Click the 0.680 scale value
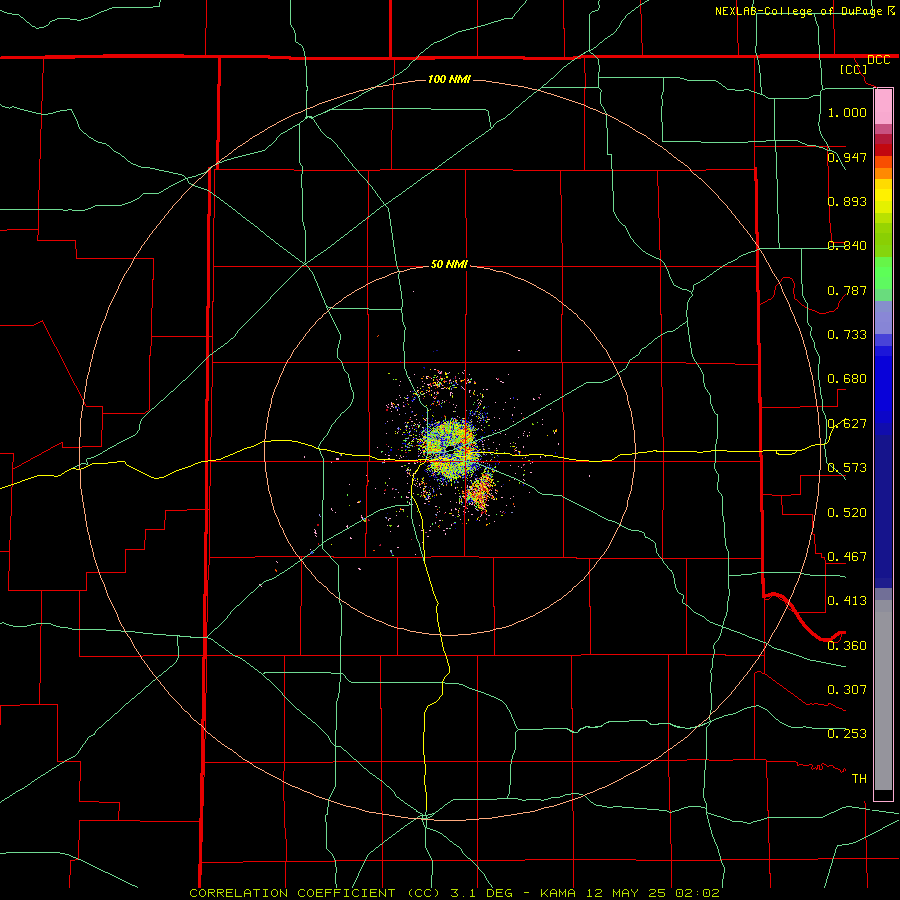The height and width of the screenshot is (900, 900). [847, 379]
